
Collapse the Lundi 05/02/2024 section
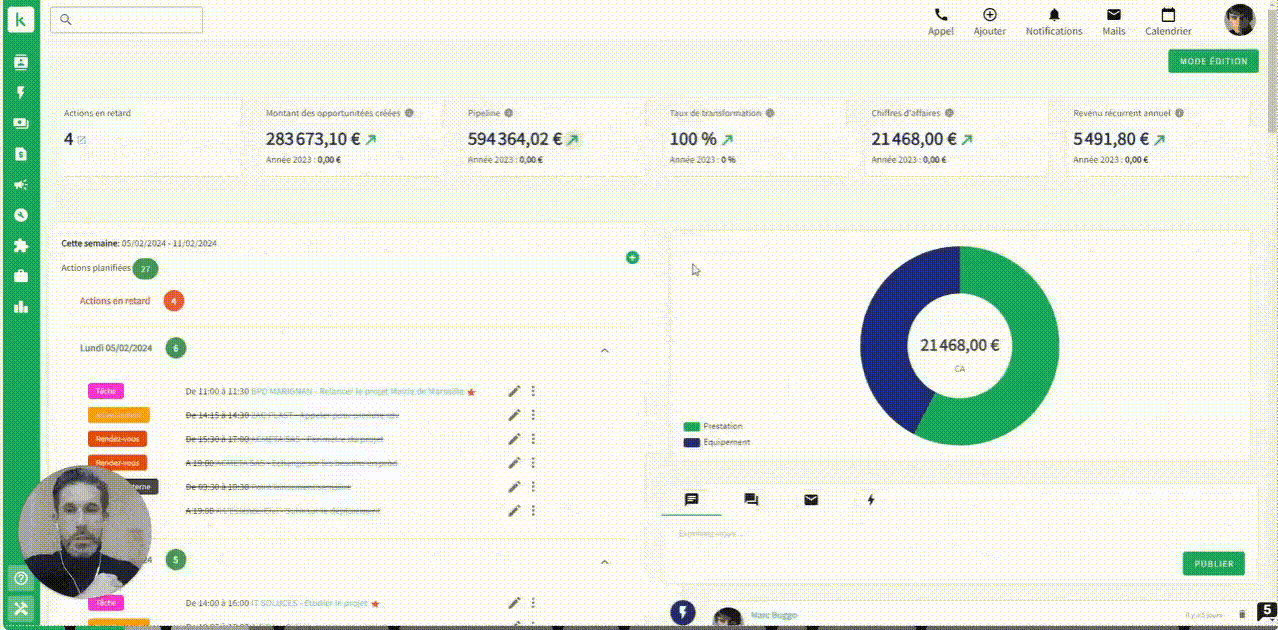604,350
